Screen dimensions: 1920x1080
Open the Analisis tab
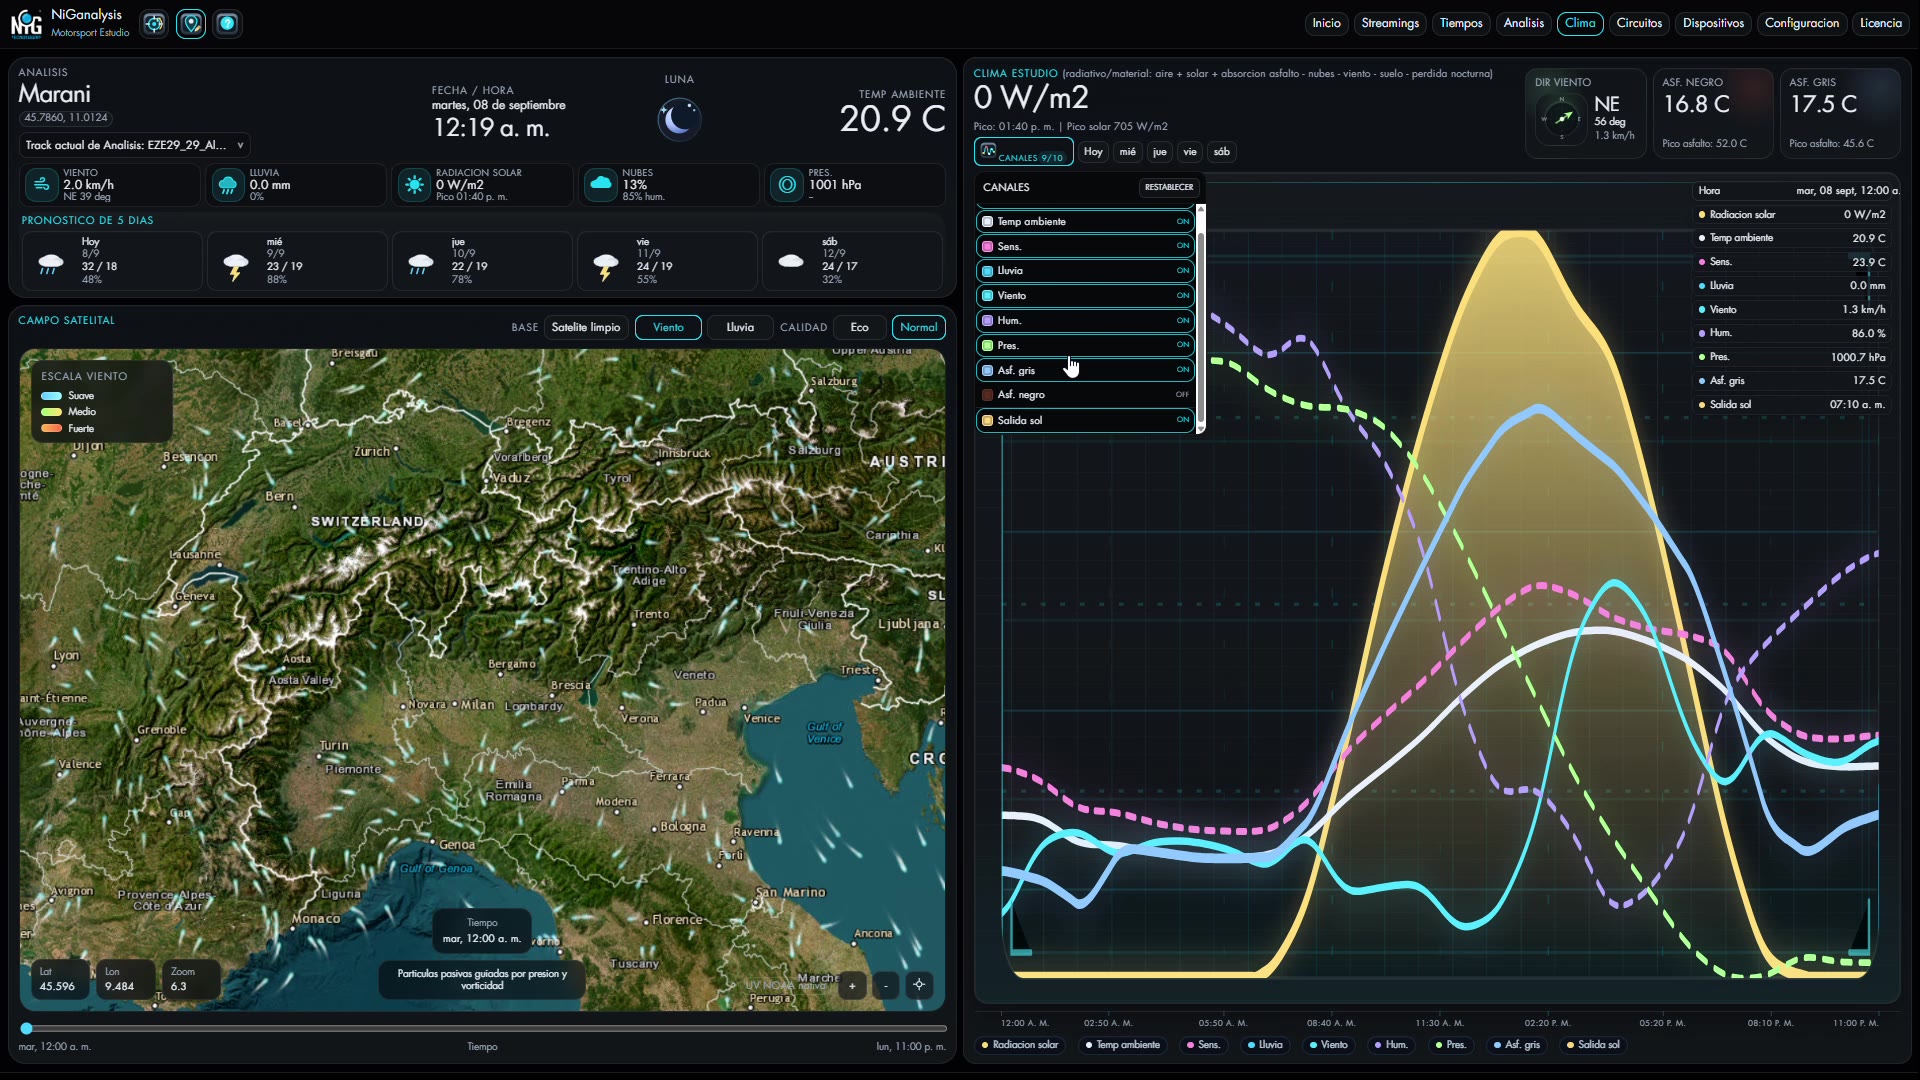(x=1523, y=23)
